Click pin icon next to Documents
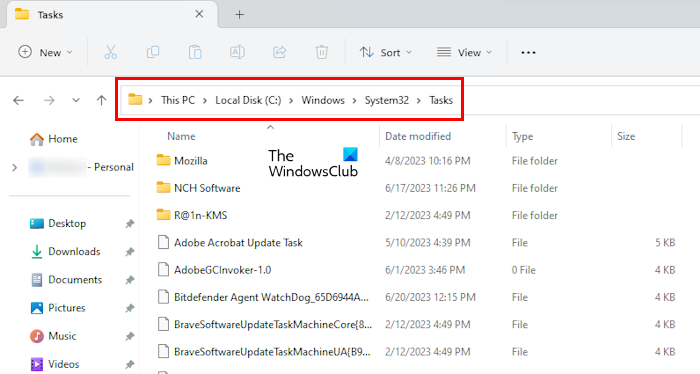Viewport: 700px width, 374px height. coord(129,280)
